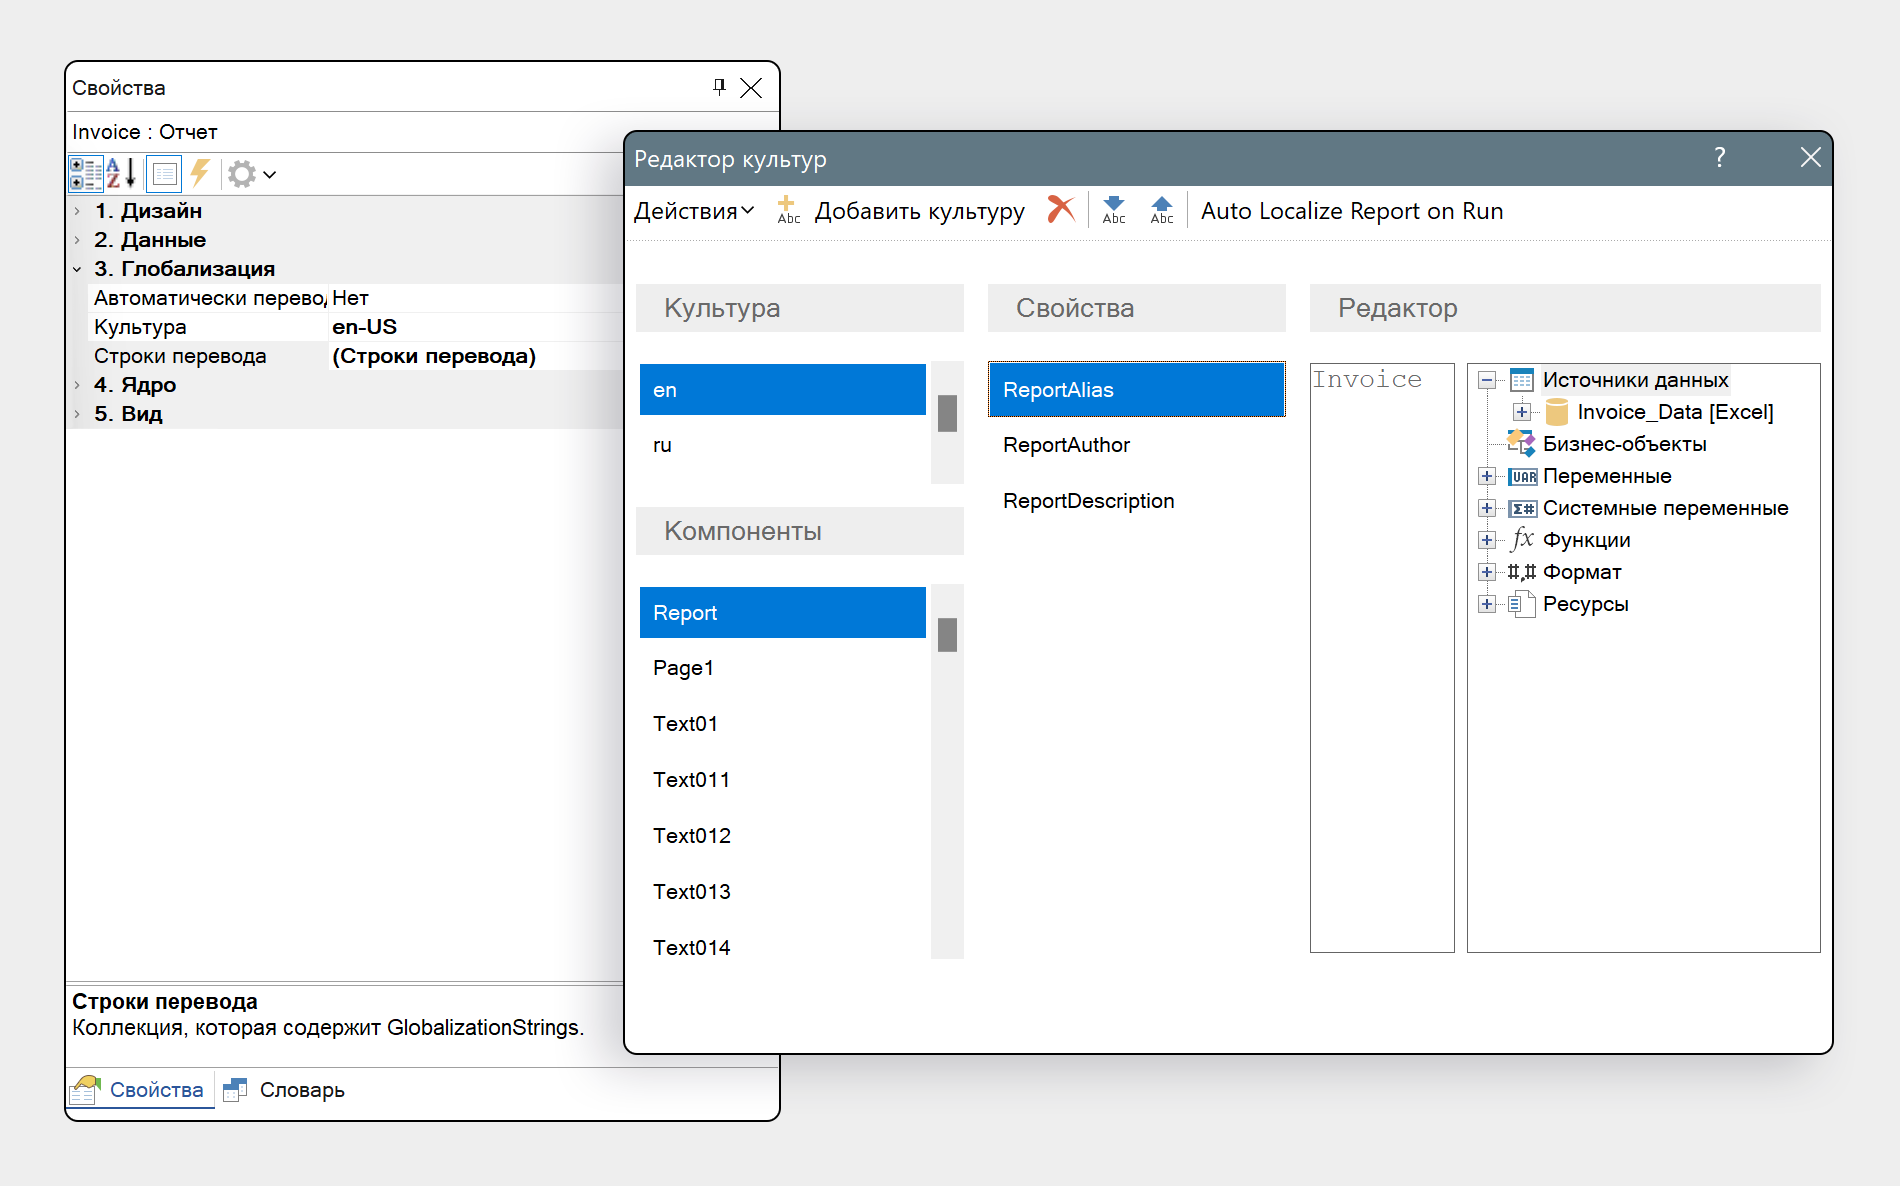Expand the 5. Вид category
Screen dimensions: 1900x1186
click(77, 414)
